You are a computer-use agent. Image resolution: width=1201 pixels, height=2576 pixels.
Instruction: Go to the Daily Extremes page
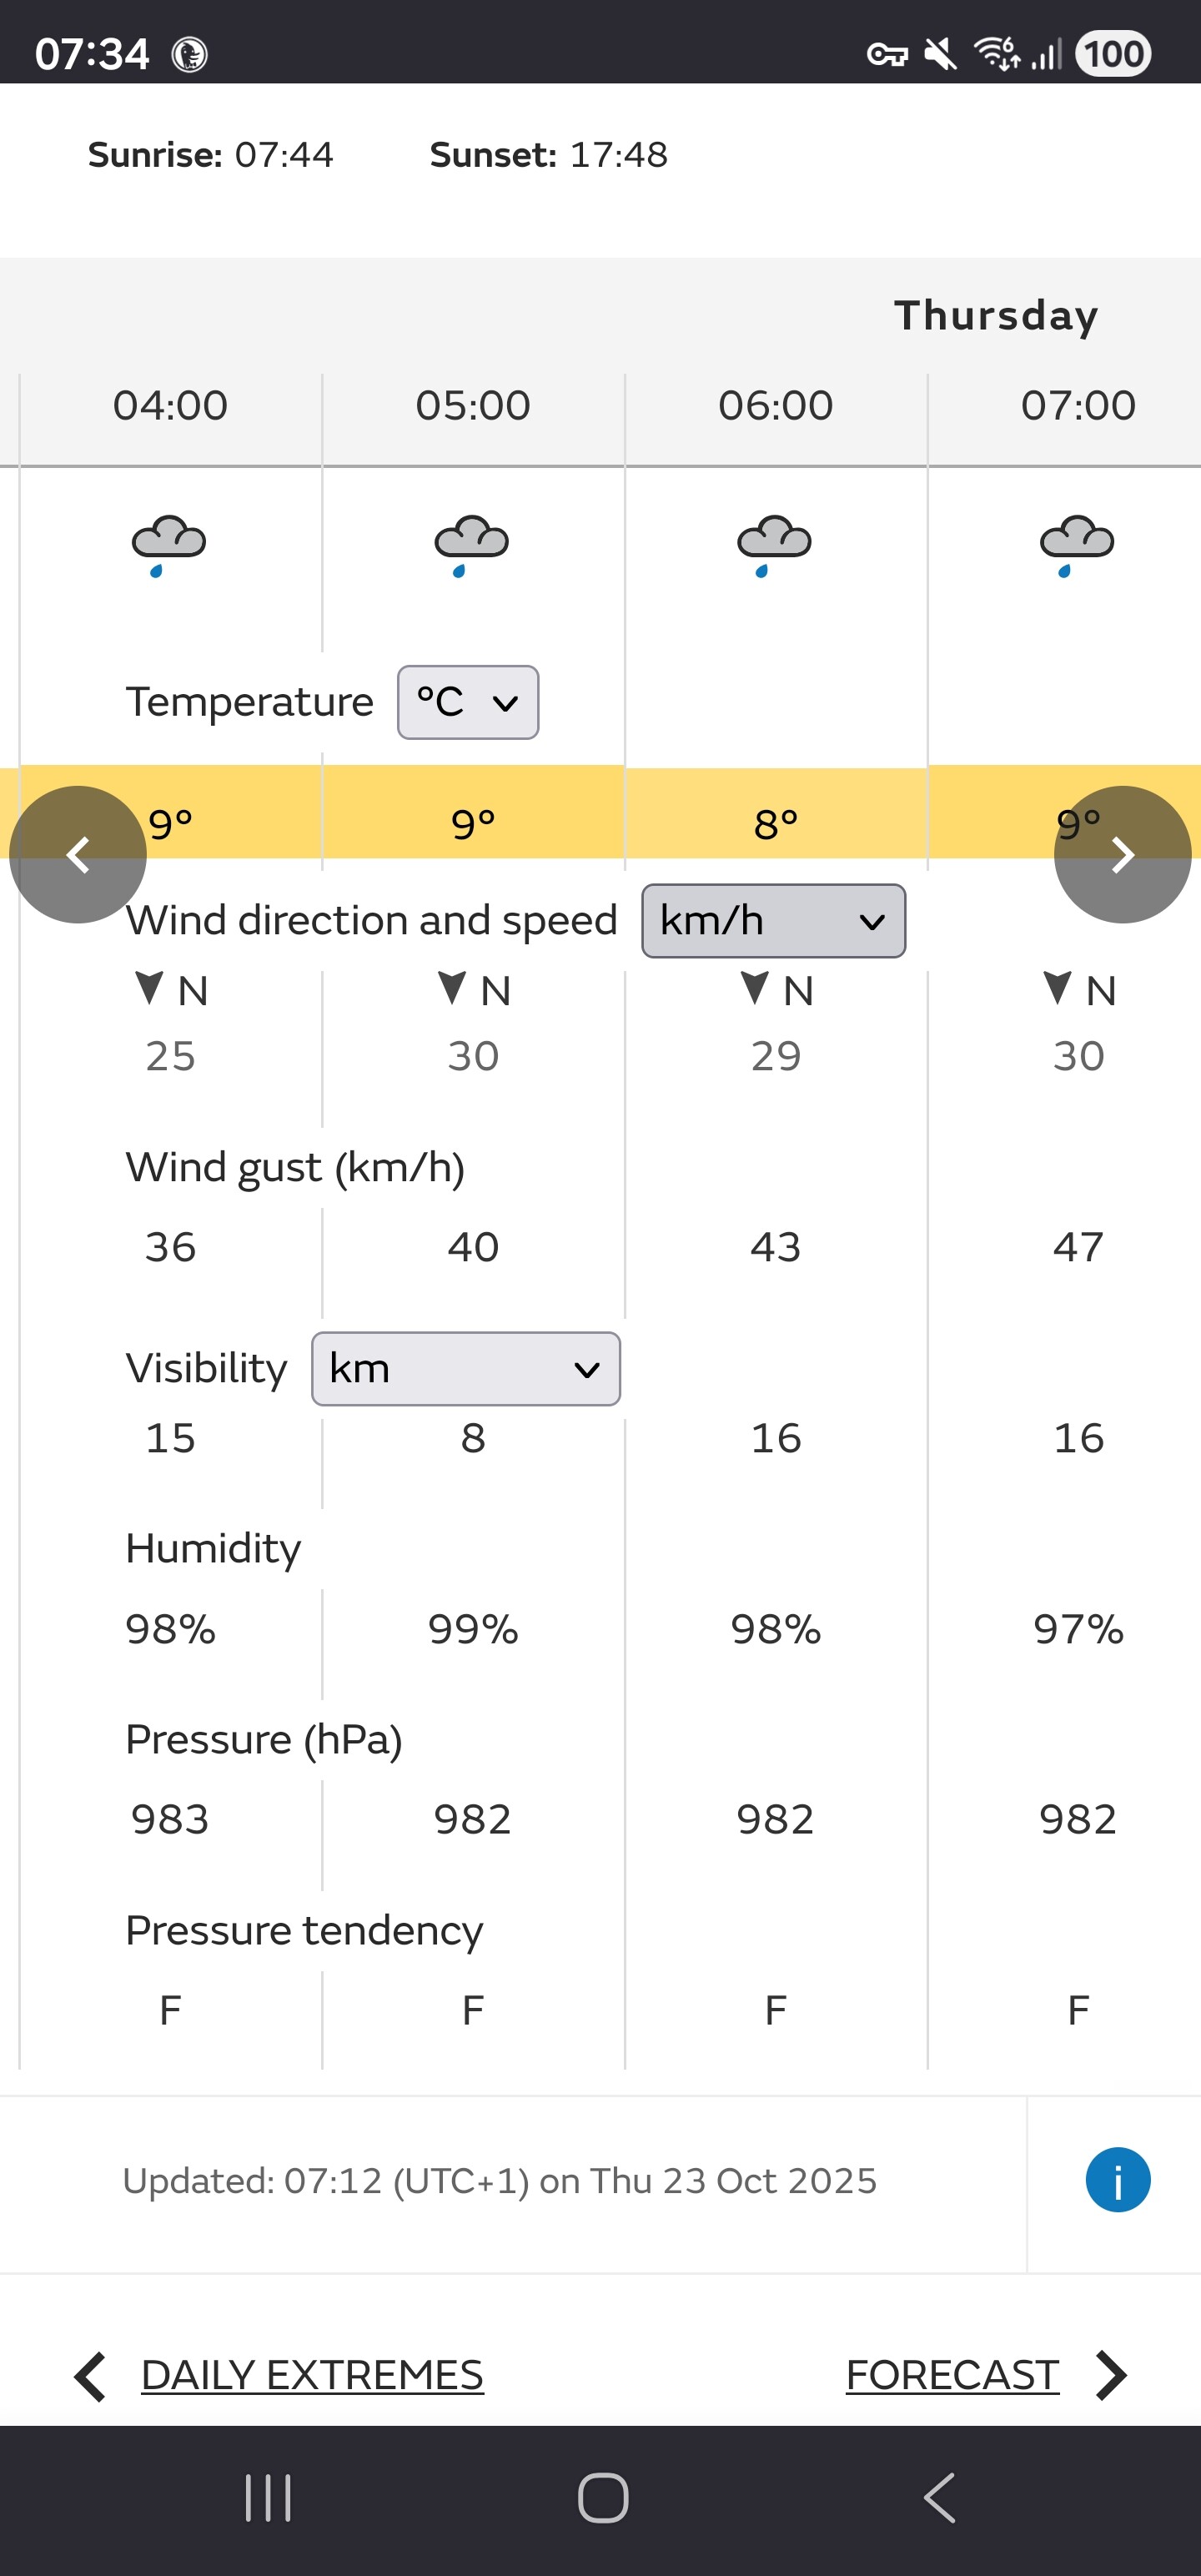(x=311, y=2375)
